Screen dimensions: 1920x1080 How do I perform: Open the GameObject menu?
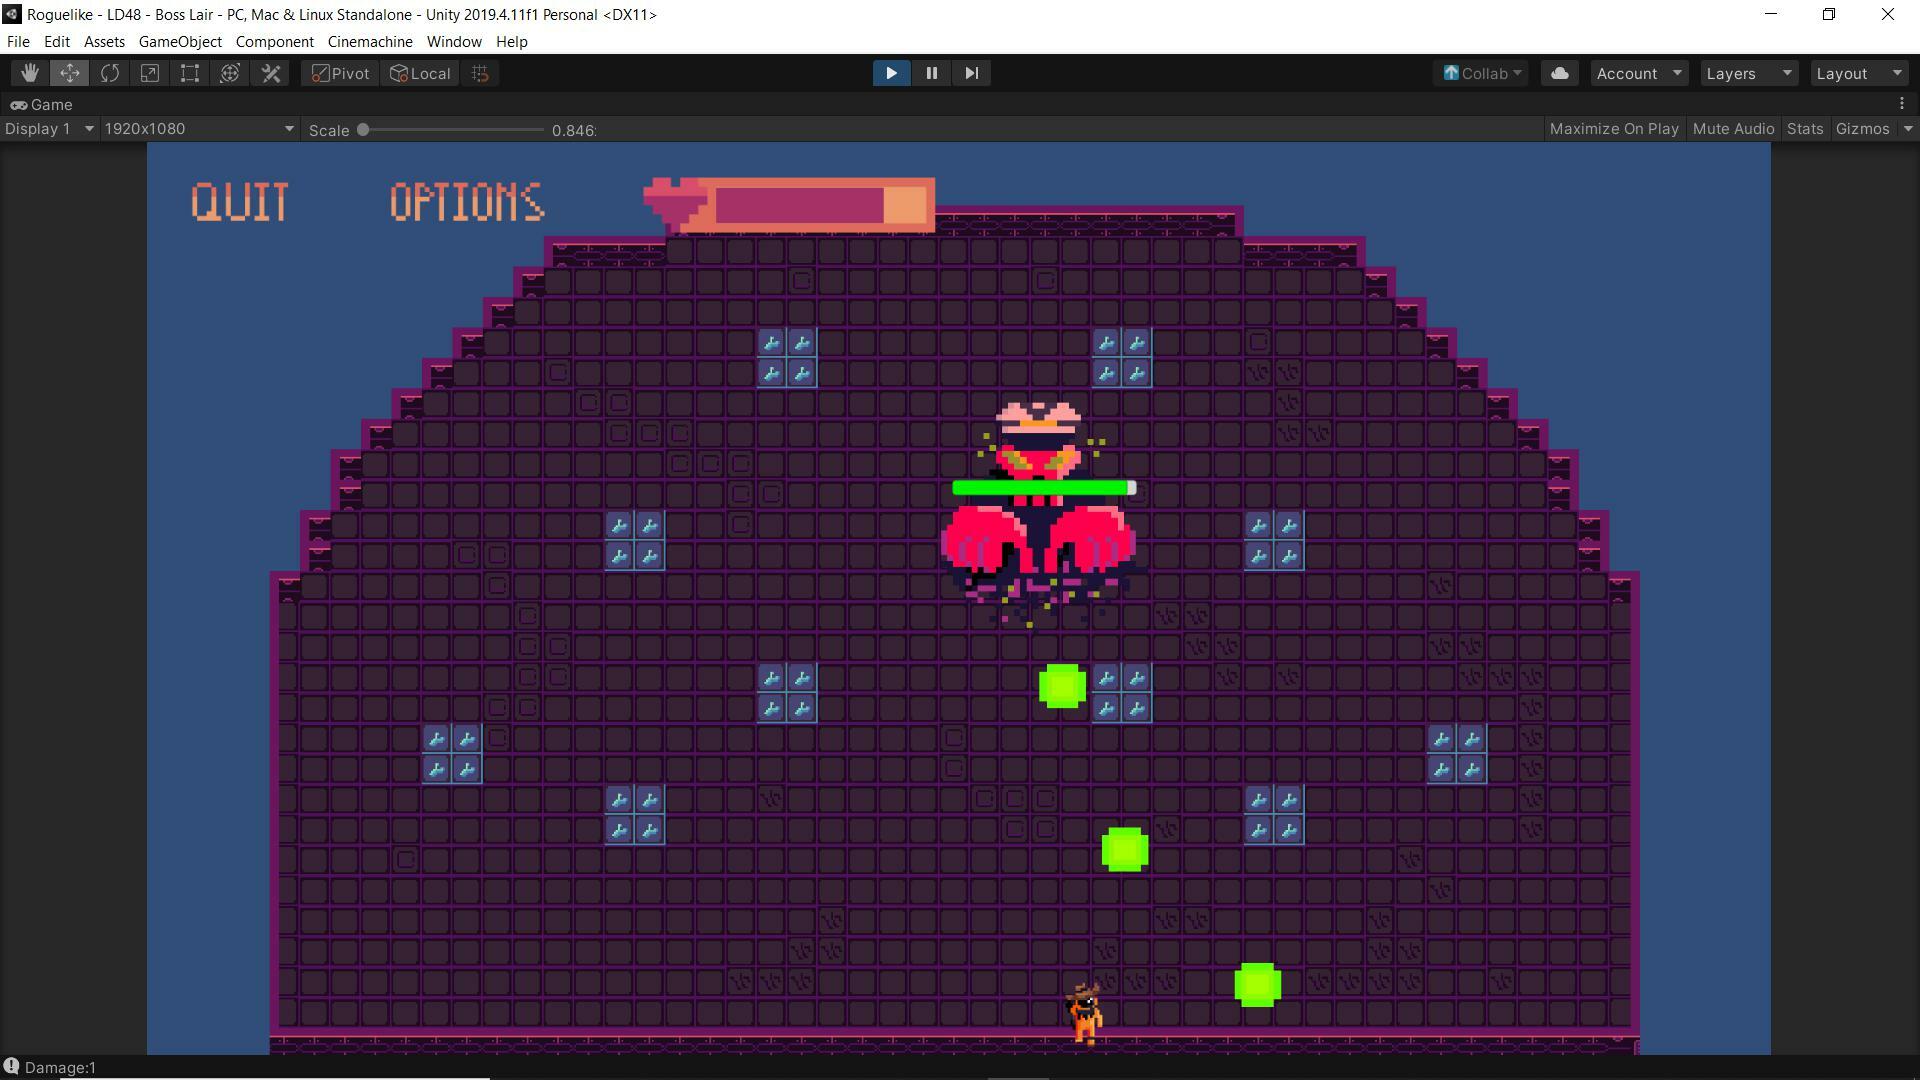(x=180, y=42)
